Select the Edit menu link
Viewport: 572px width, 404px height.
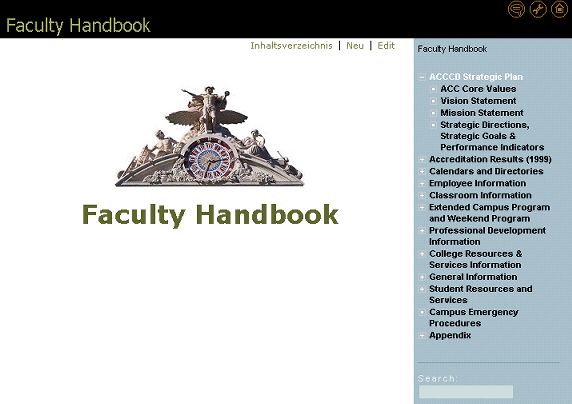tap(386, 46)
